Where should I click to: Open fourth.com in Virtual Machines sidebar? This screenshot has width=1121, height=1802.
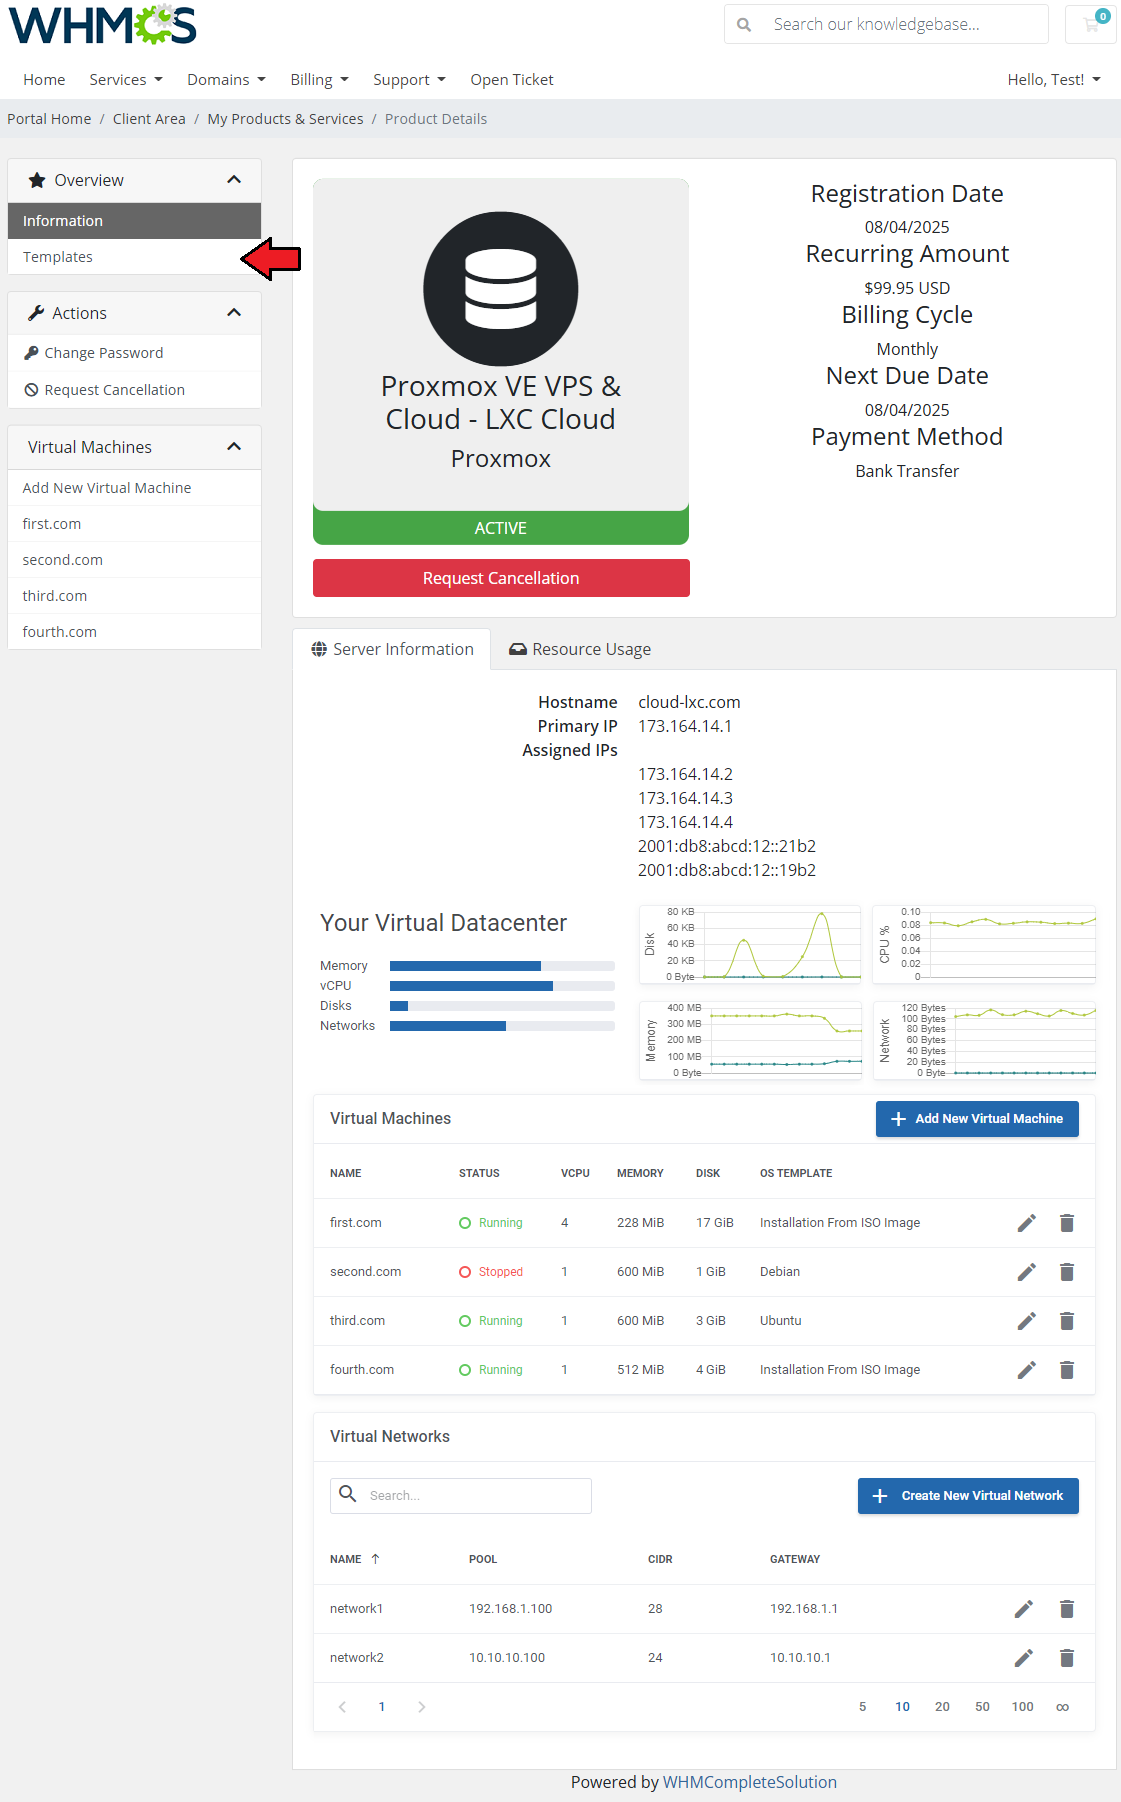pyautogui.click(x=134, y=632)
